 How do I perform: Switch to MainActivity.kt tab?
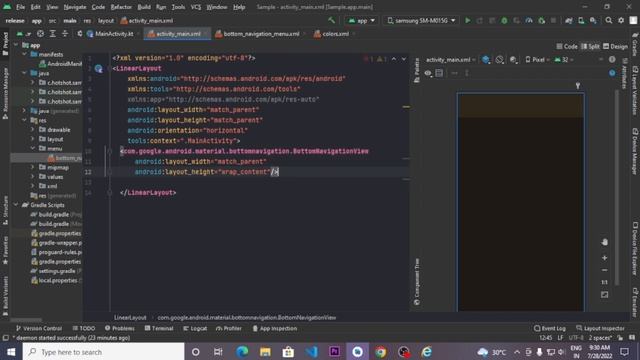pos(110,34)
